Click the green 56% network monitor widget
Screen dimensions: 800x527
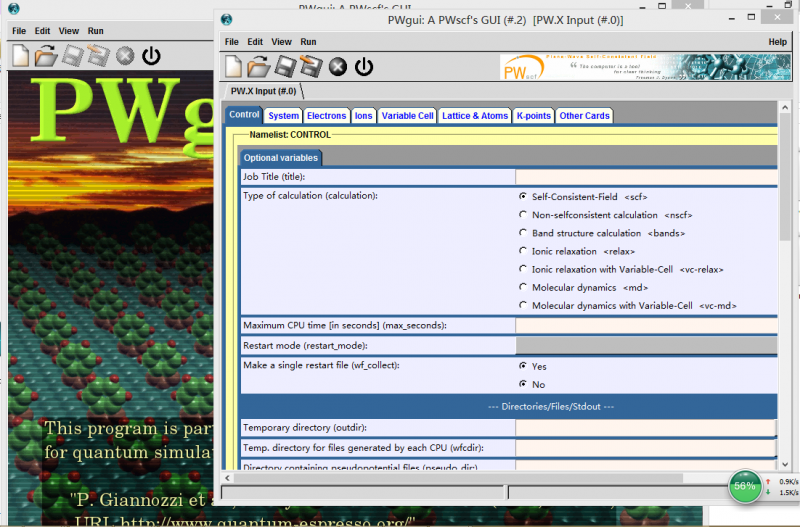(744, 486)
